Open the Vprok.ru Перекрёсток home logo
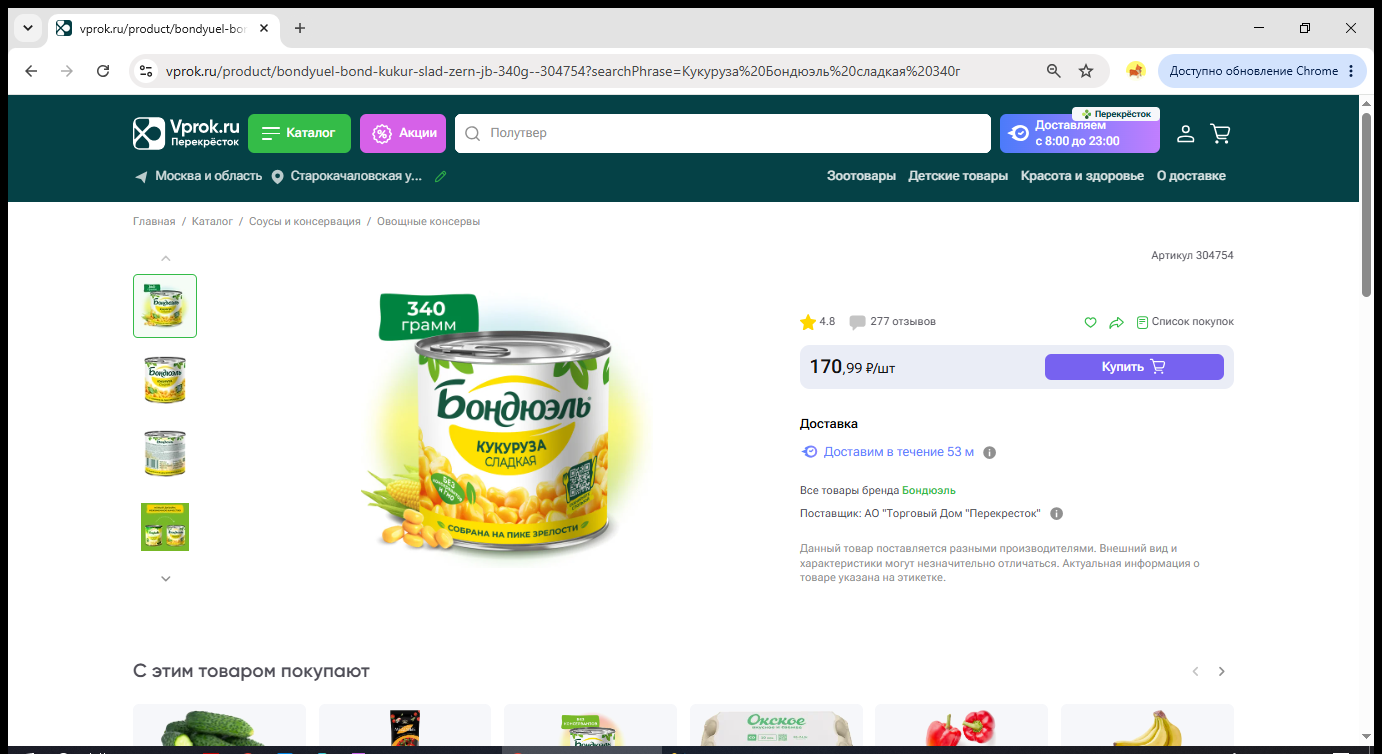The height and width of the screenshot is (754, 1382). 187,133
